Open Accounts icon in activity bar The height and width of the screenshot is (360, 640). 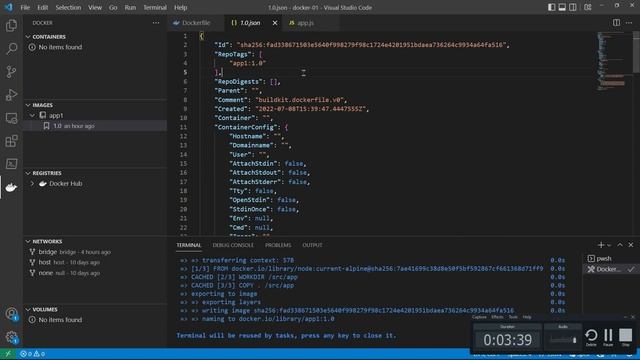11,313
